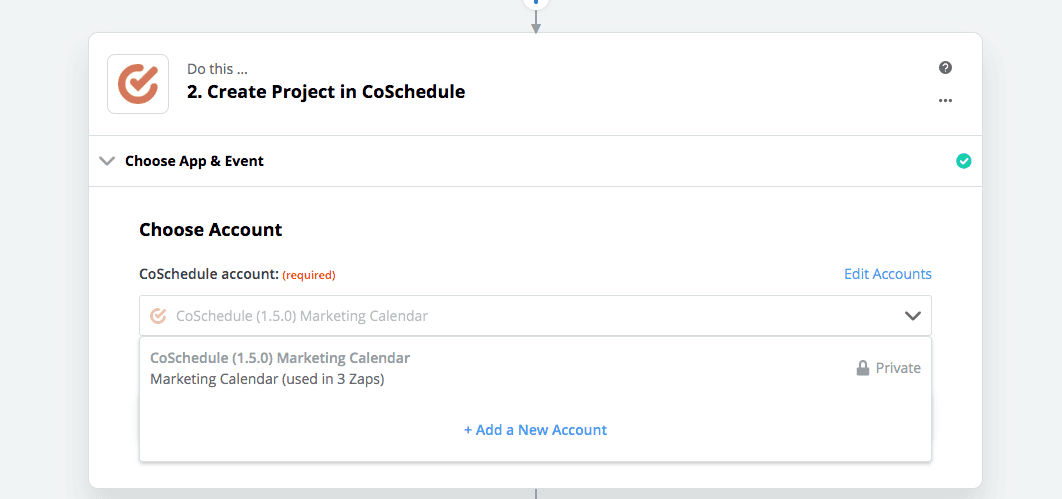This screenshot has height=499, width=1062.
Task: Select Marketing Calendar (used in 3 Zaps)
Action: (267, 379)
